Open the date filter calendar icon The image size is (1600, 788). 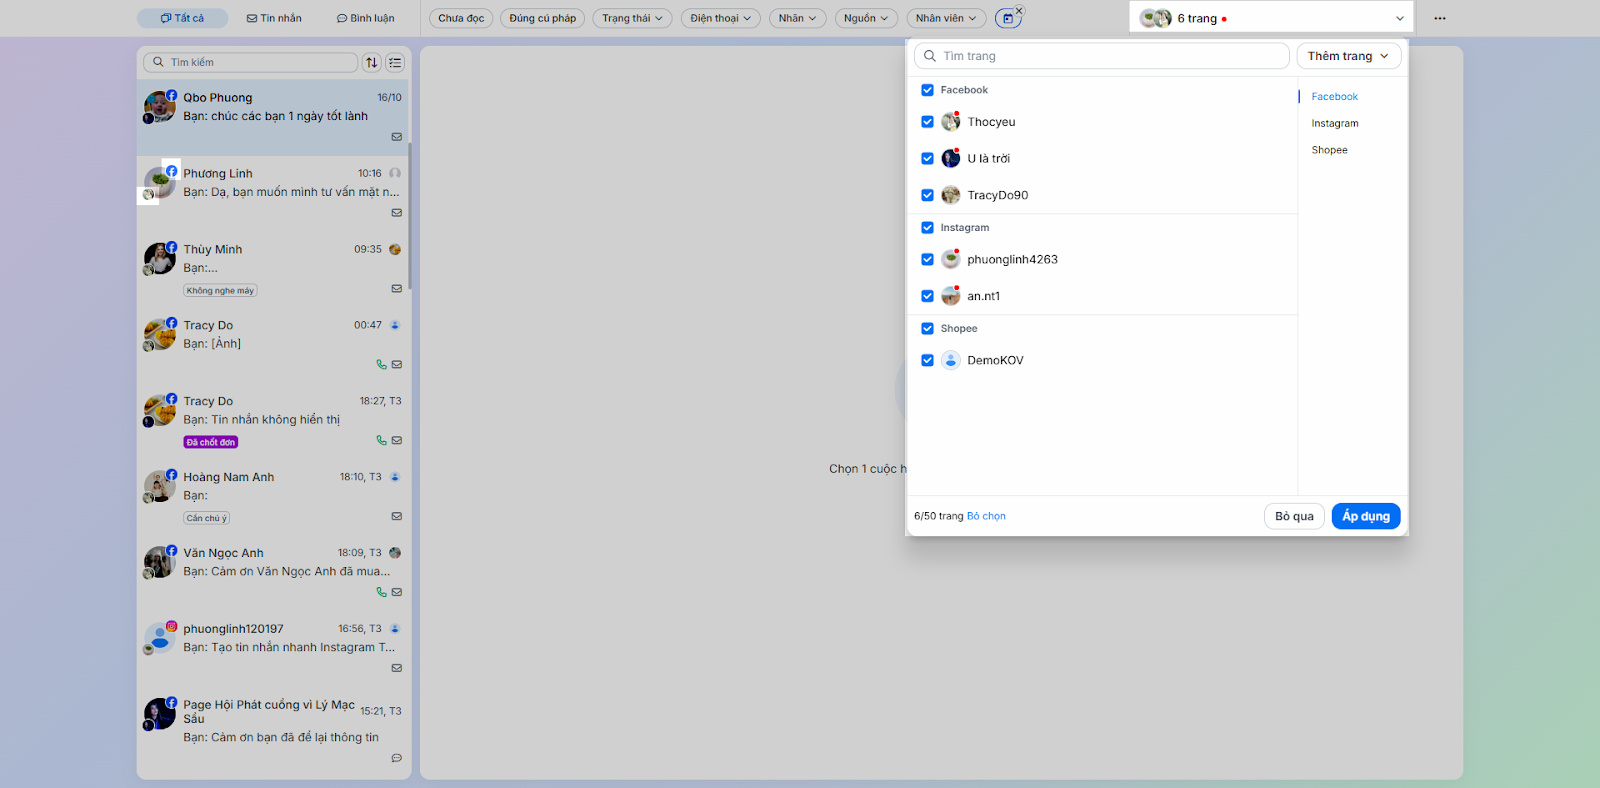click(1007, 19)
